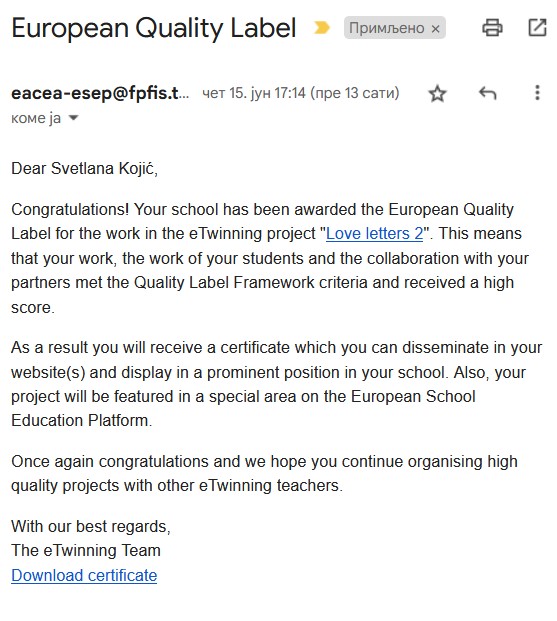
Task: Open the email in a new window
Action: (537, 28)
